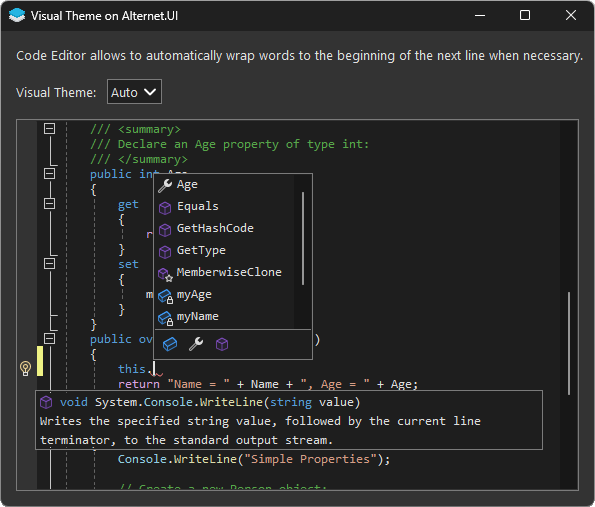This screenshot has height=507, width=595.
Task: Collapse the 'public int Age' property outline
Action: click(49, 174)
